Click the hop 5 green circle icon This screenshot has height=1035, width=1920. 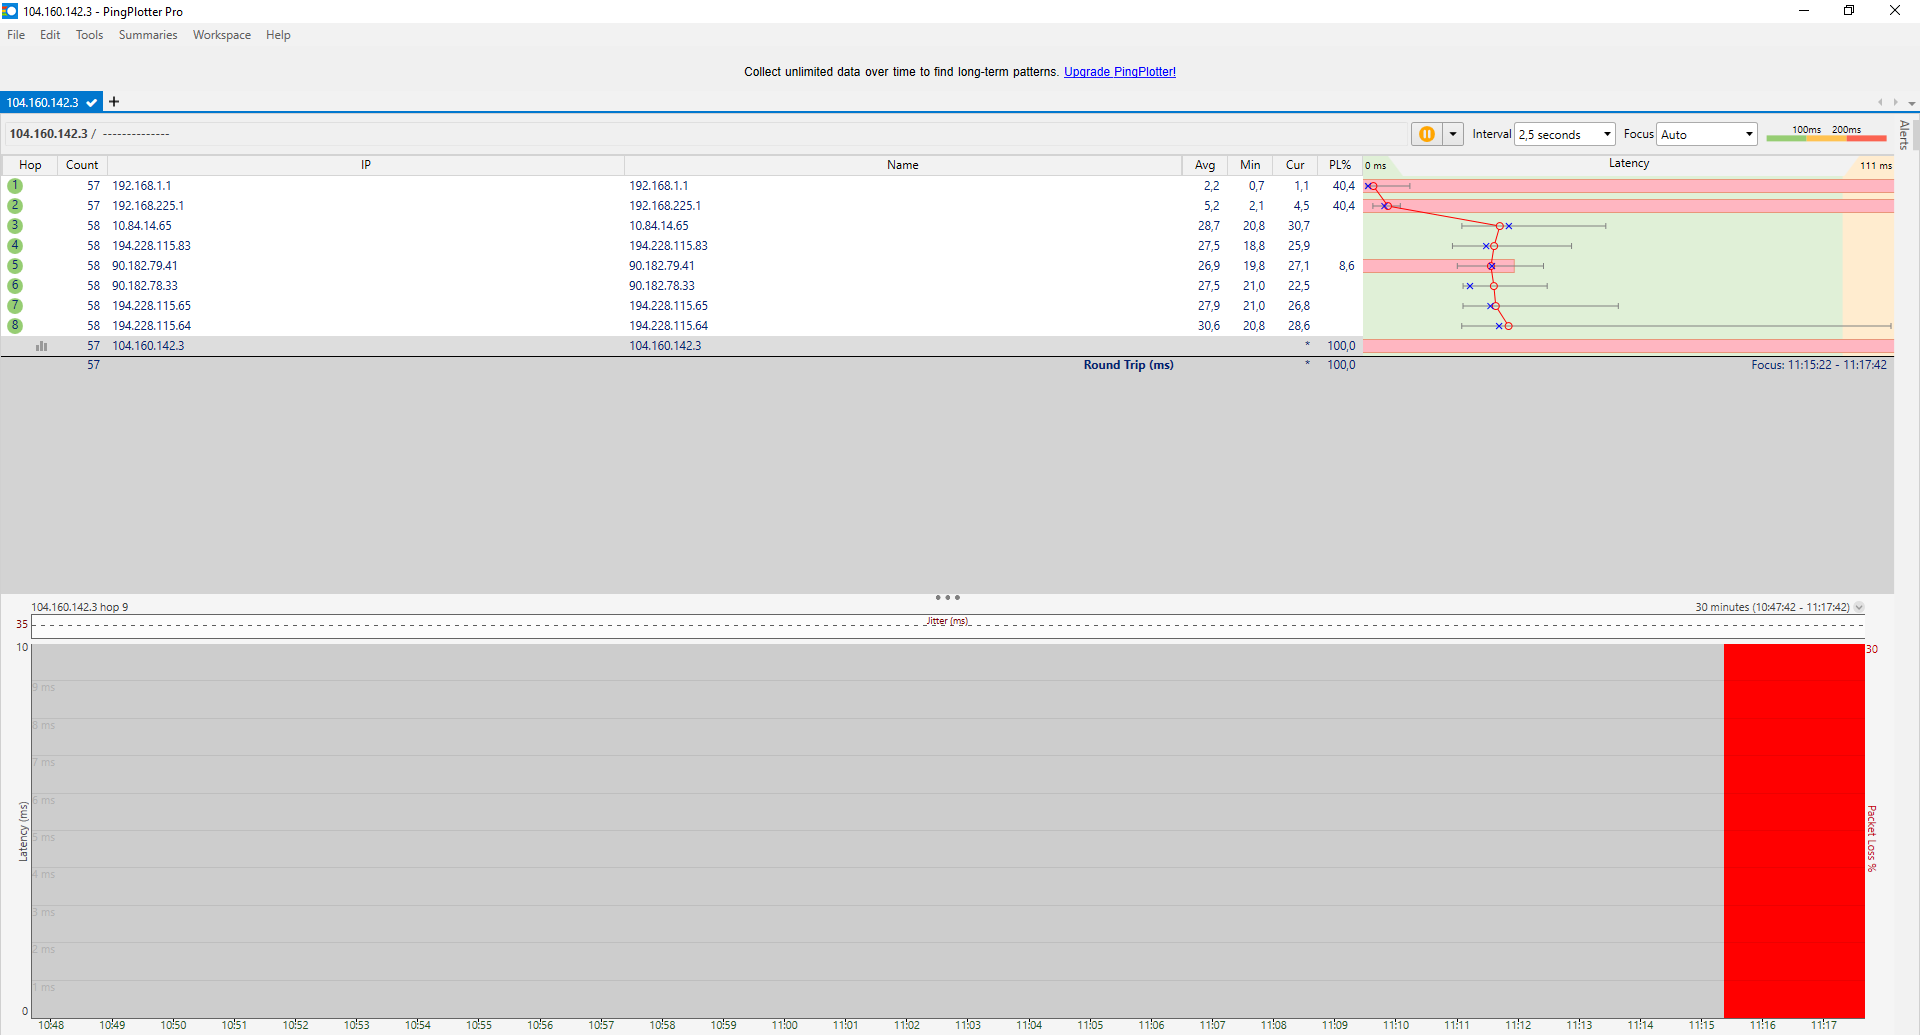point(15,266)
